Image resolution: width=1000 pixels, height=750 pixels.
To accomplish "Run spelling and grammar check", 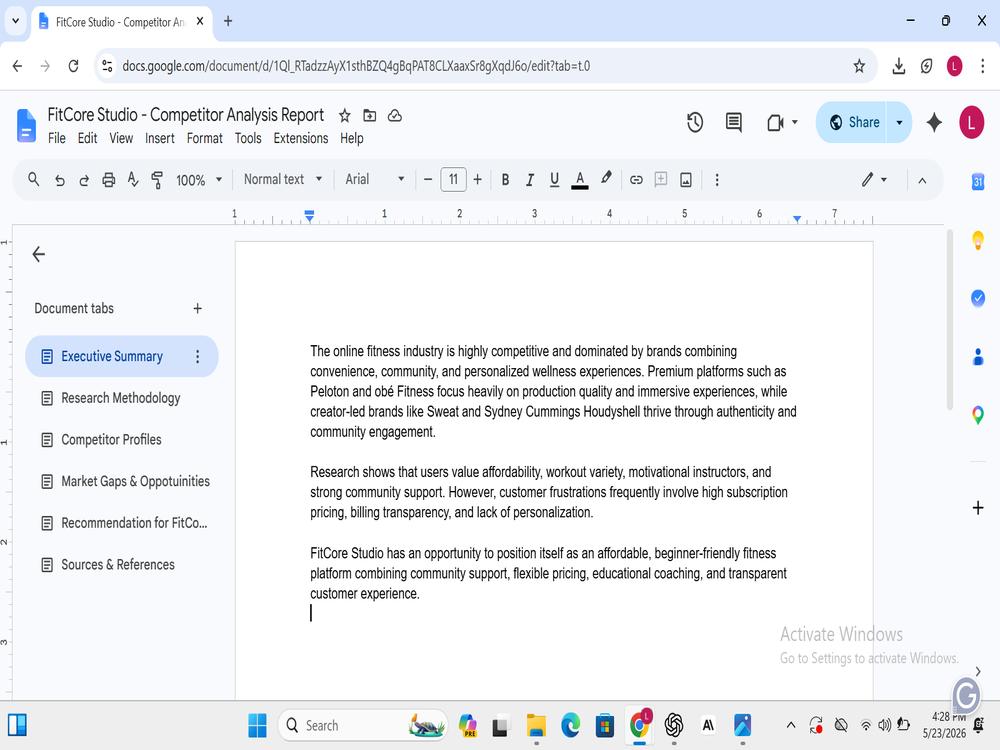I will [x=133, y=180].
